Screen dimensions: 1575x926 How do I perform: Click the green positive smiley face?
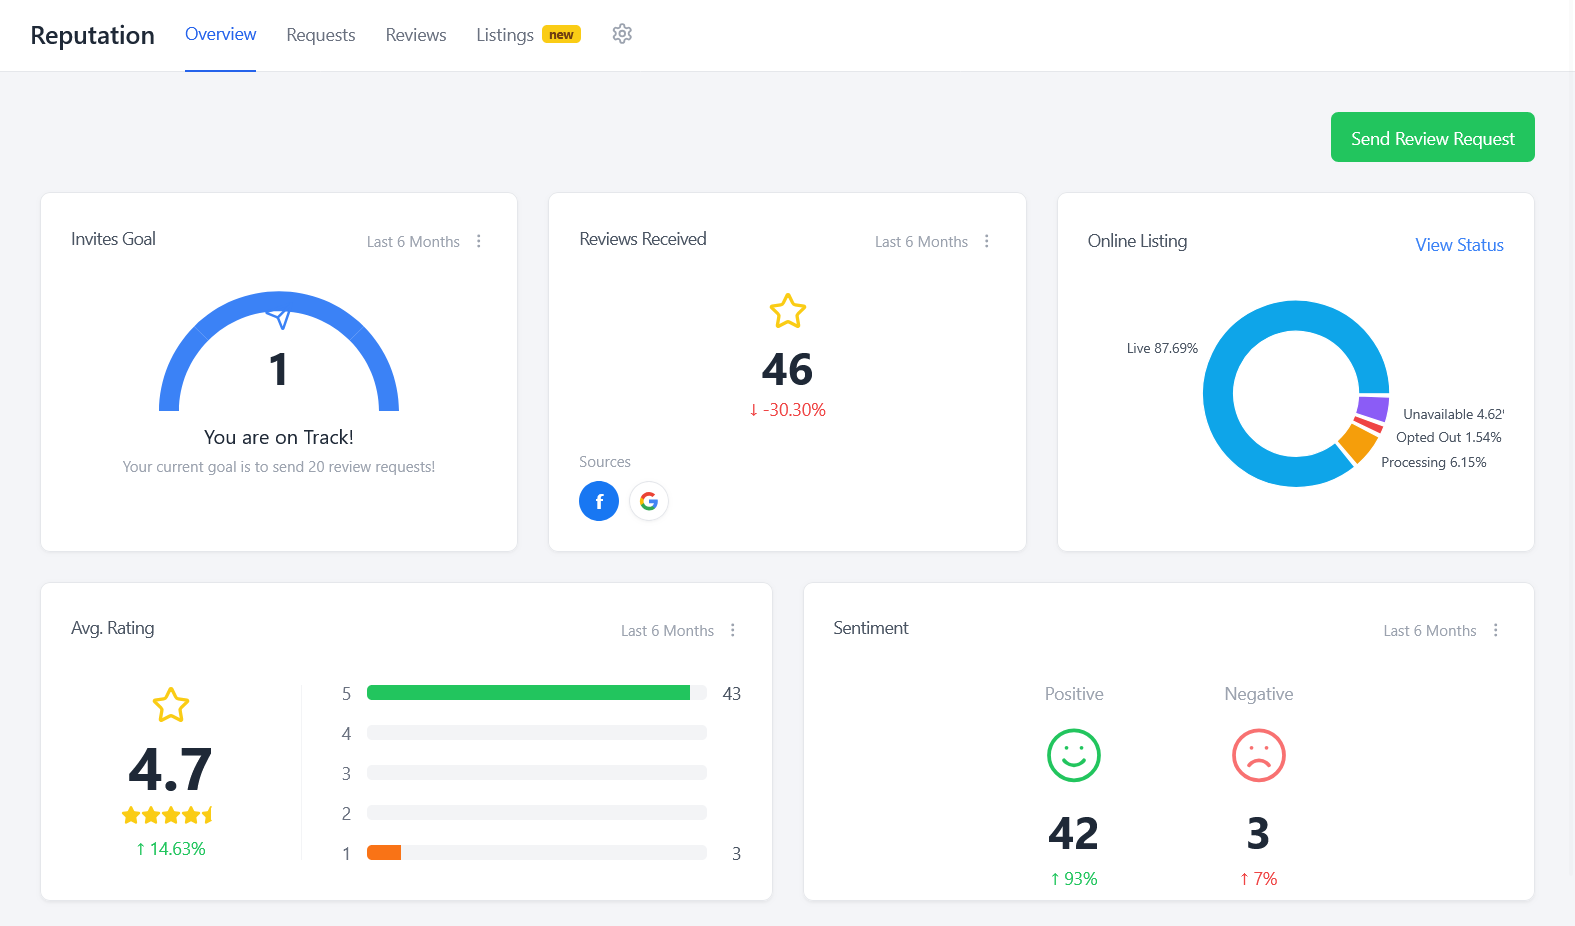click(1073, 755)
